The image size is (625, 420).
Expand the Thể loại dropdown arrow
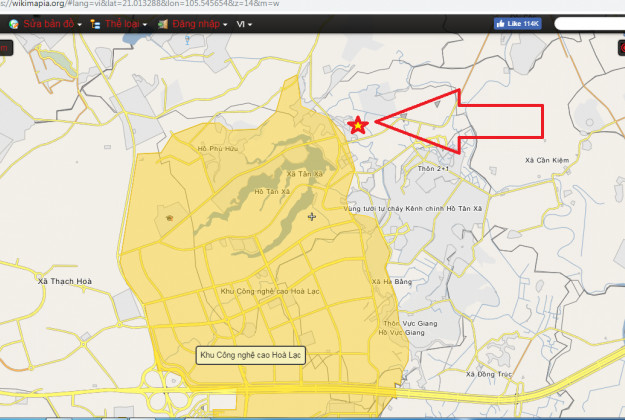(x=144, y=24)
